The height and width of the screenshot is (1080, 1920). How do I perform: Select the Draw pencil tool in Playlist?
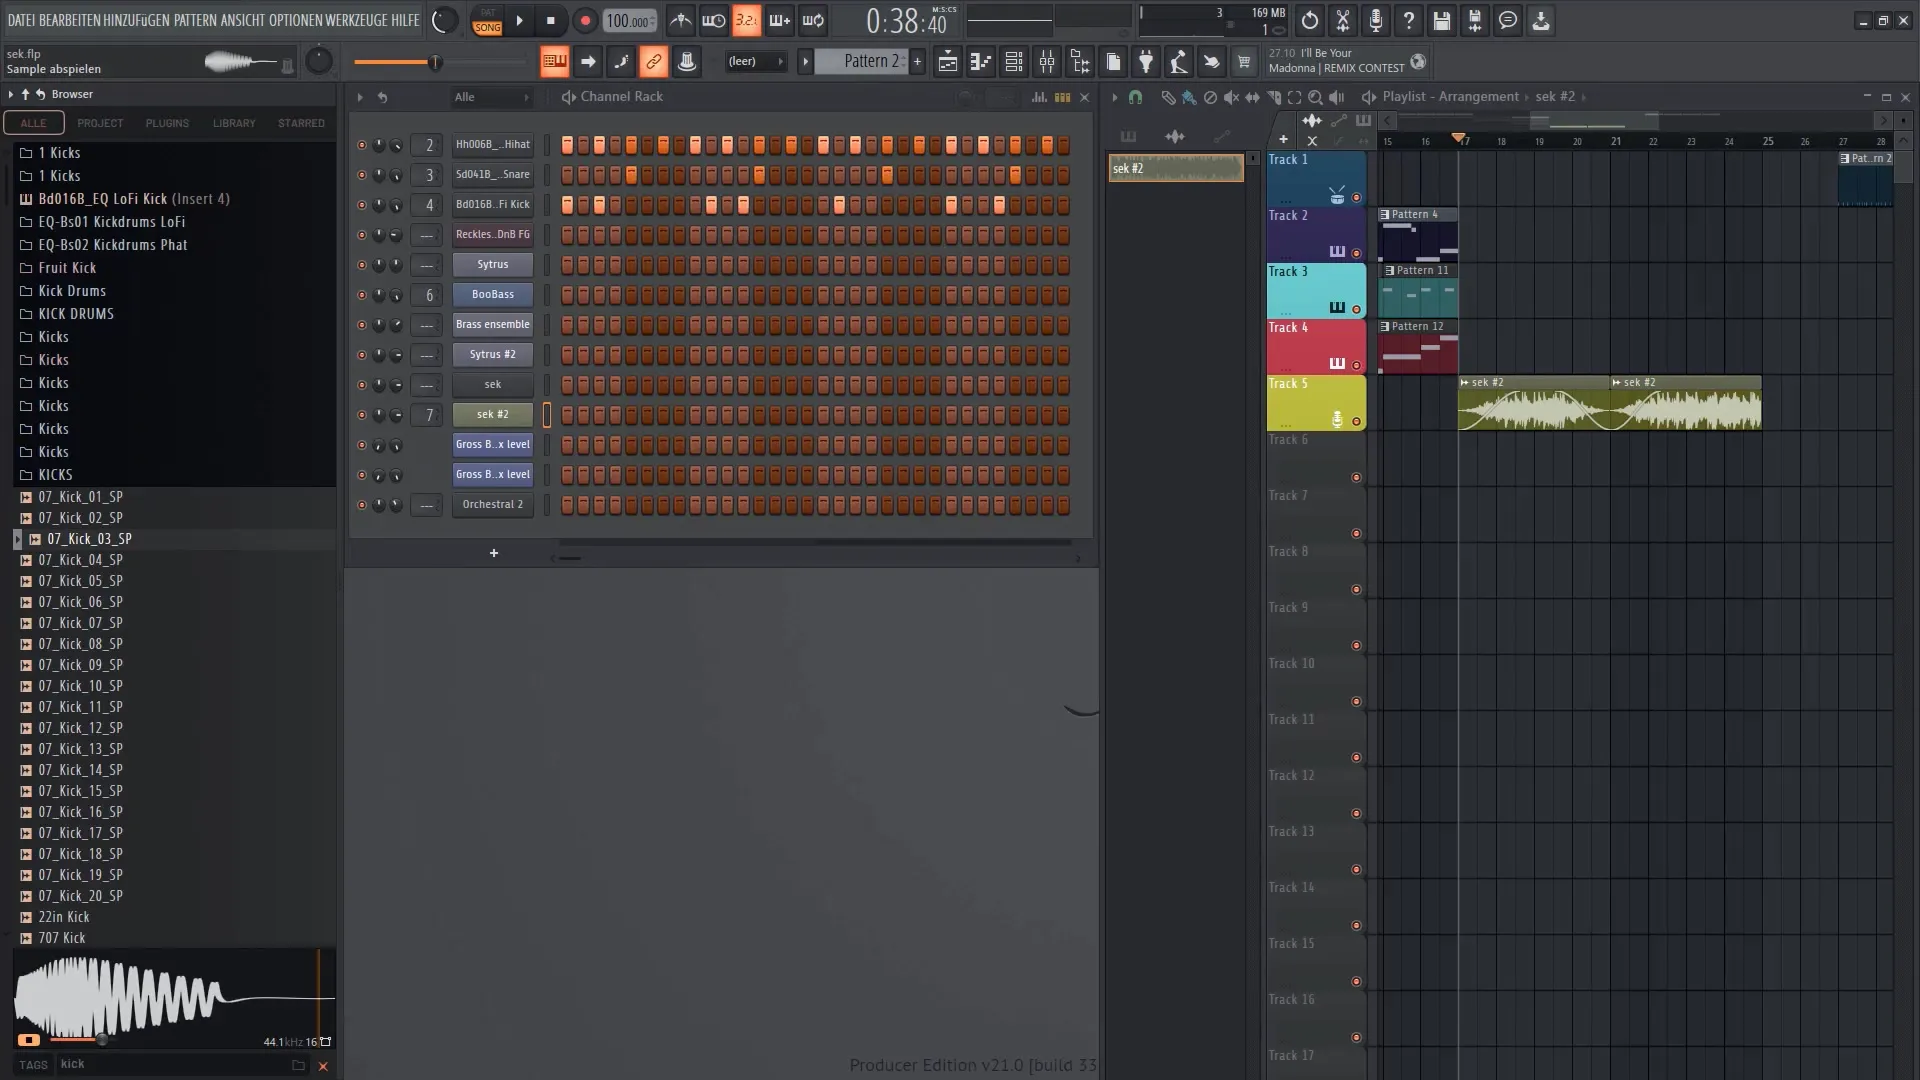click(1167, 97)
